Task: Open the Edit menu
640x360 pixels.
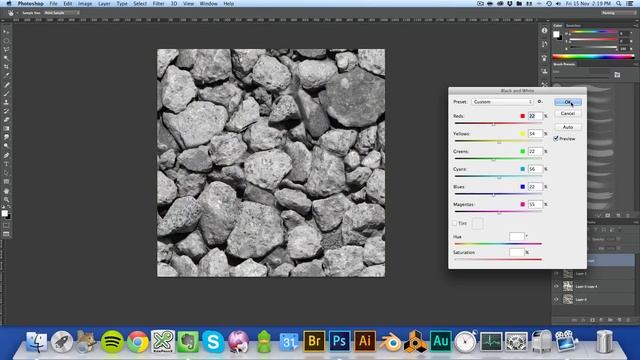Action: point(68,4)
